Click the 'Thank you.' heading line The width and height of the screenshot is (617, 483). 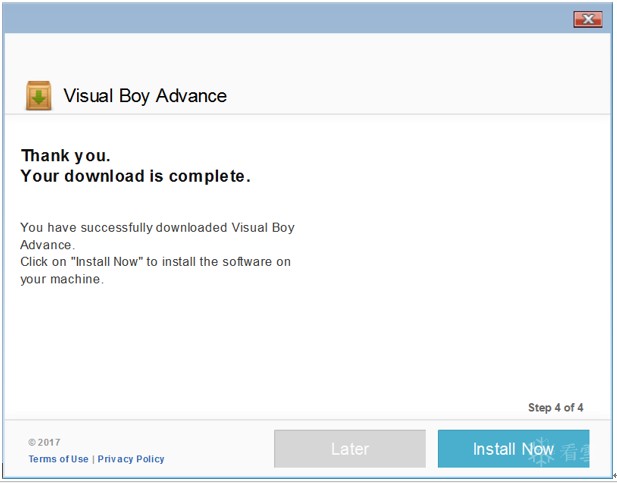point(65,155)
